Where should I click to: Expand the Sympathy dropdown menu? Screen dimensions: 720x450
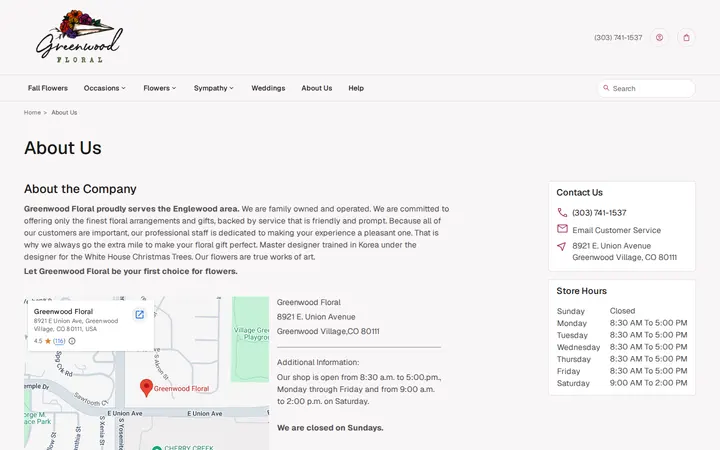pos(214,88)
